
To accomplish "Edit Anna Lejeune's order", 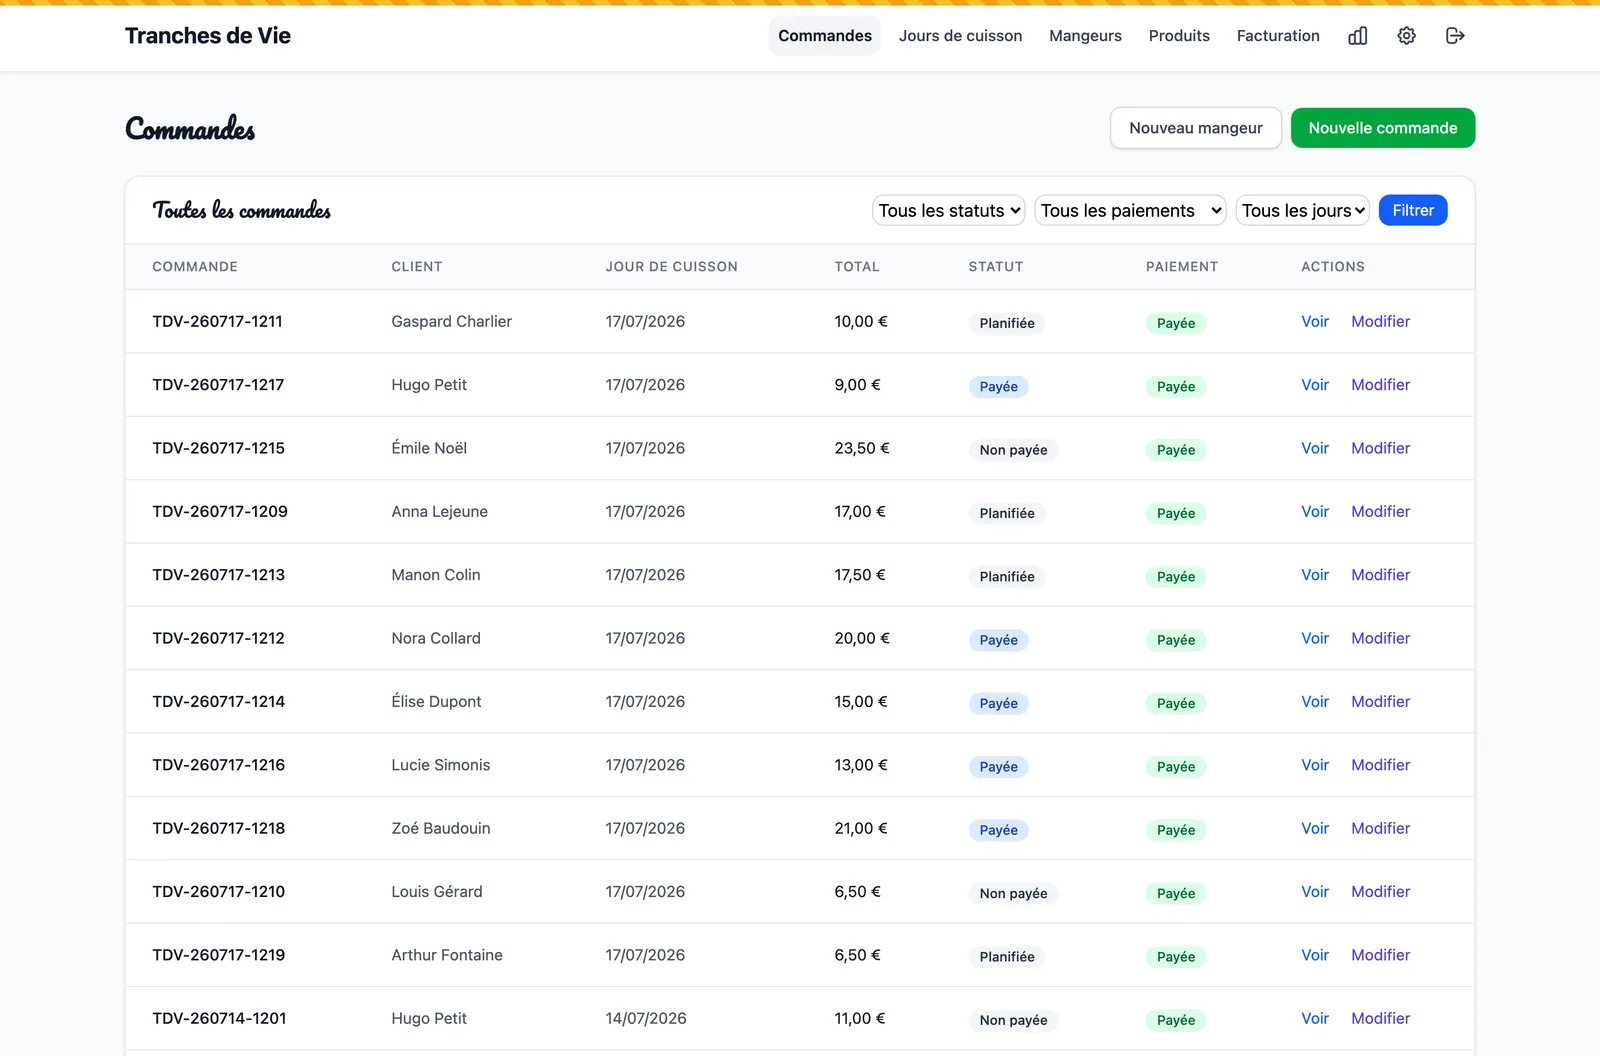I will point(1380,511).
